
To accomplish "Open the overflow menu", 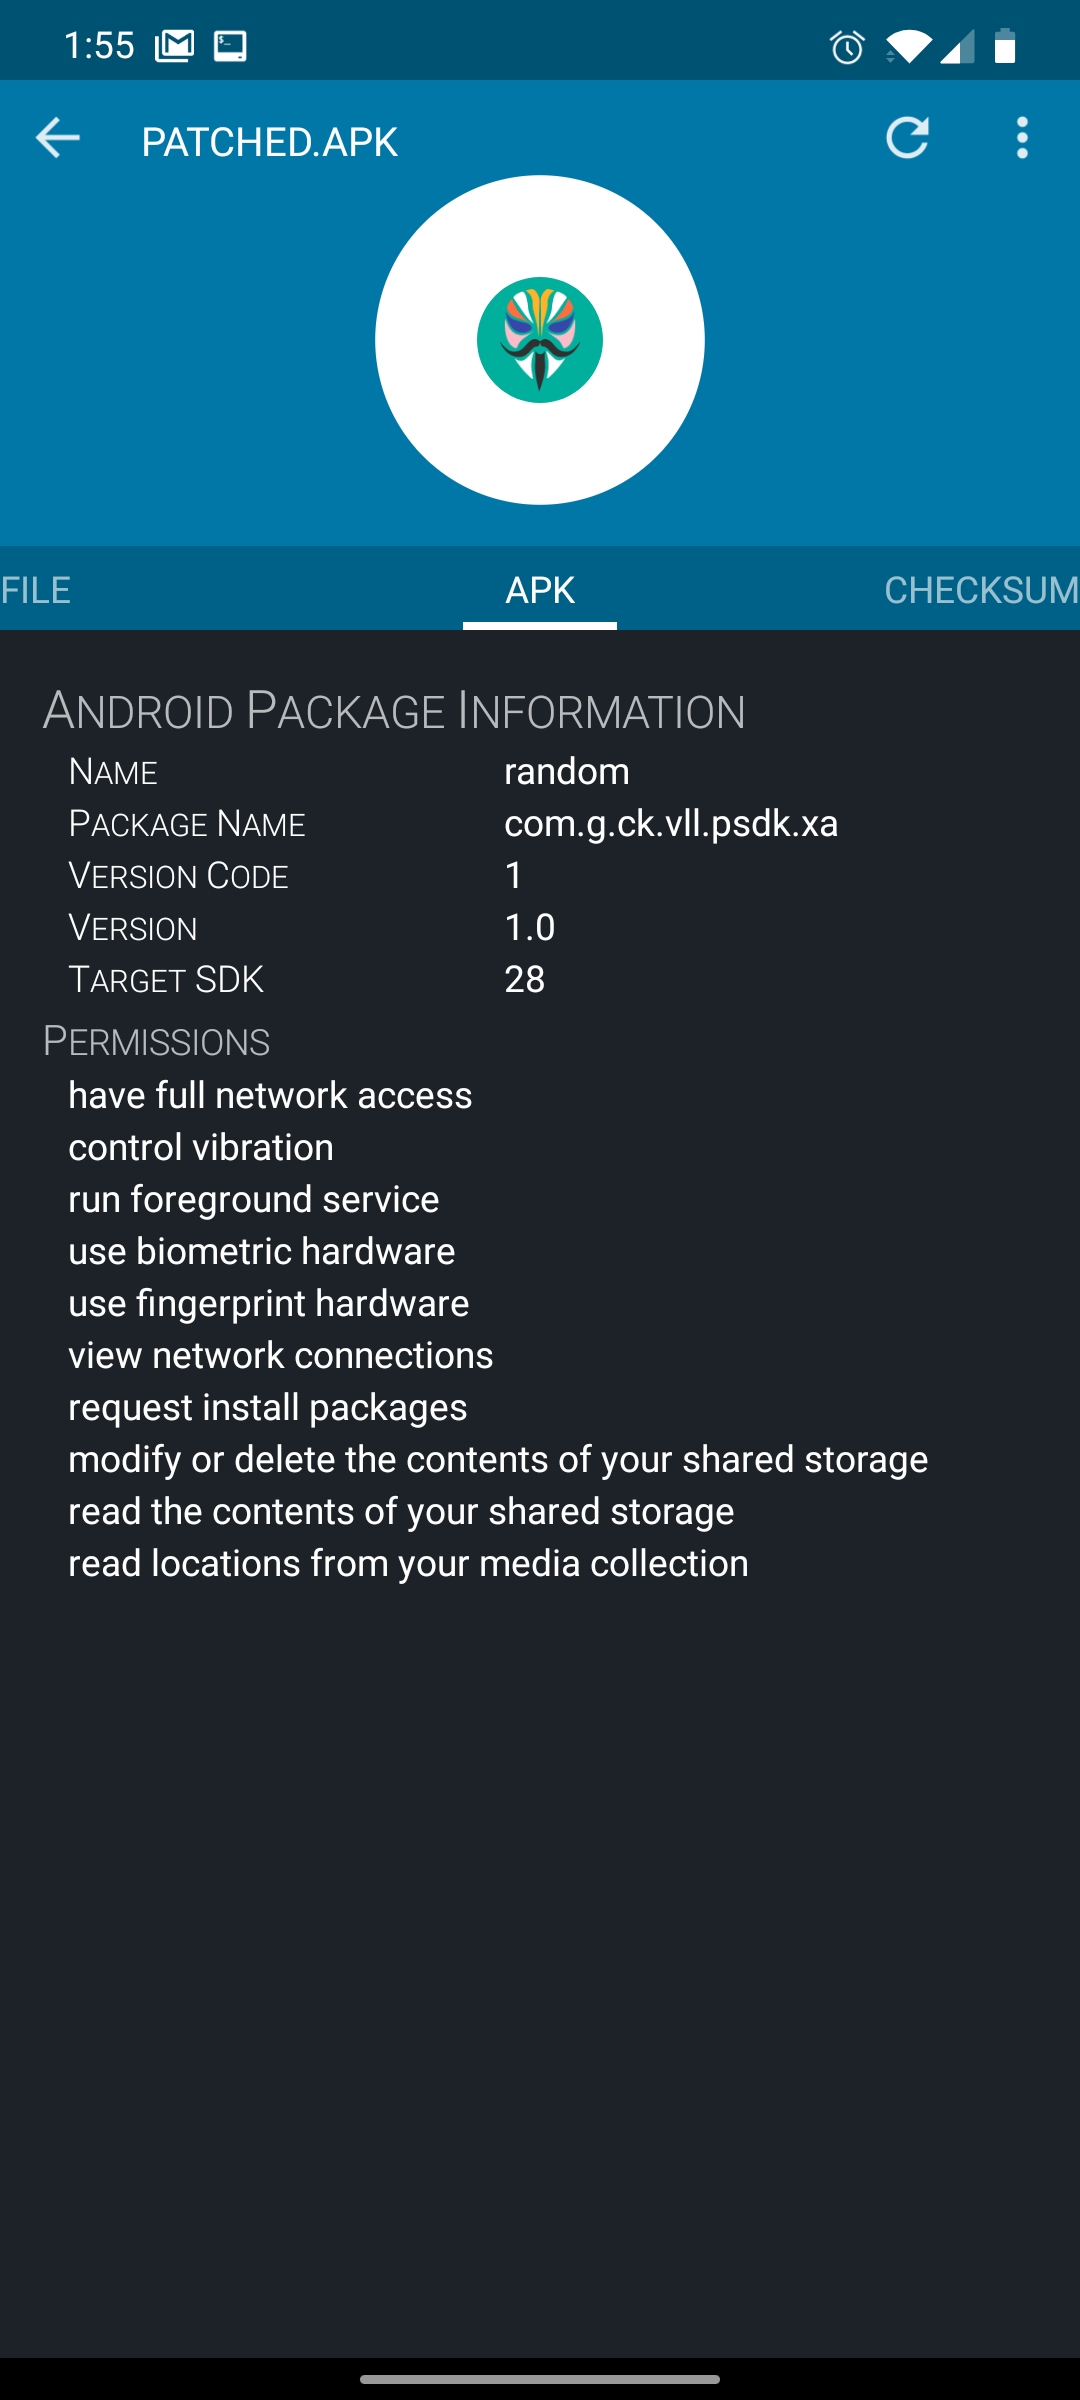I will 1022,139.
